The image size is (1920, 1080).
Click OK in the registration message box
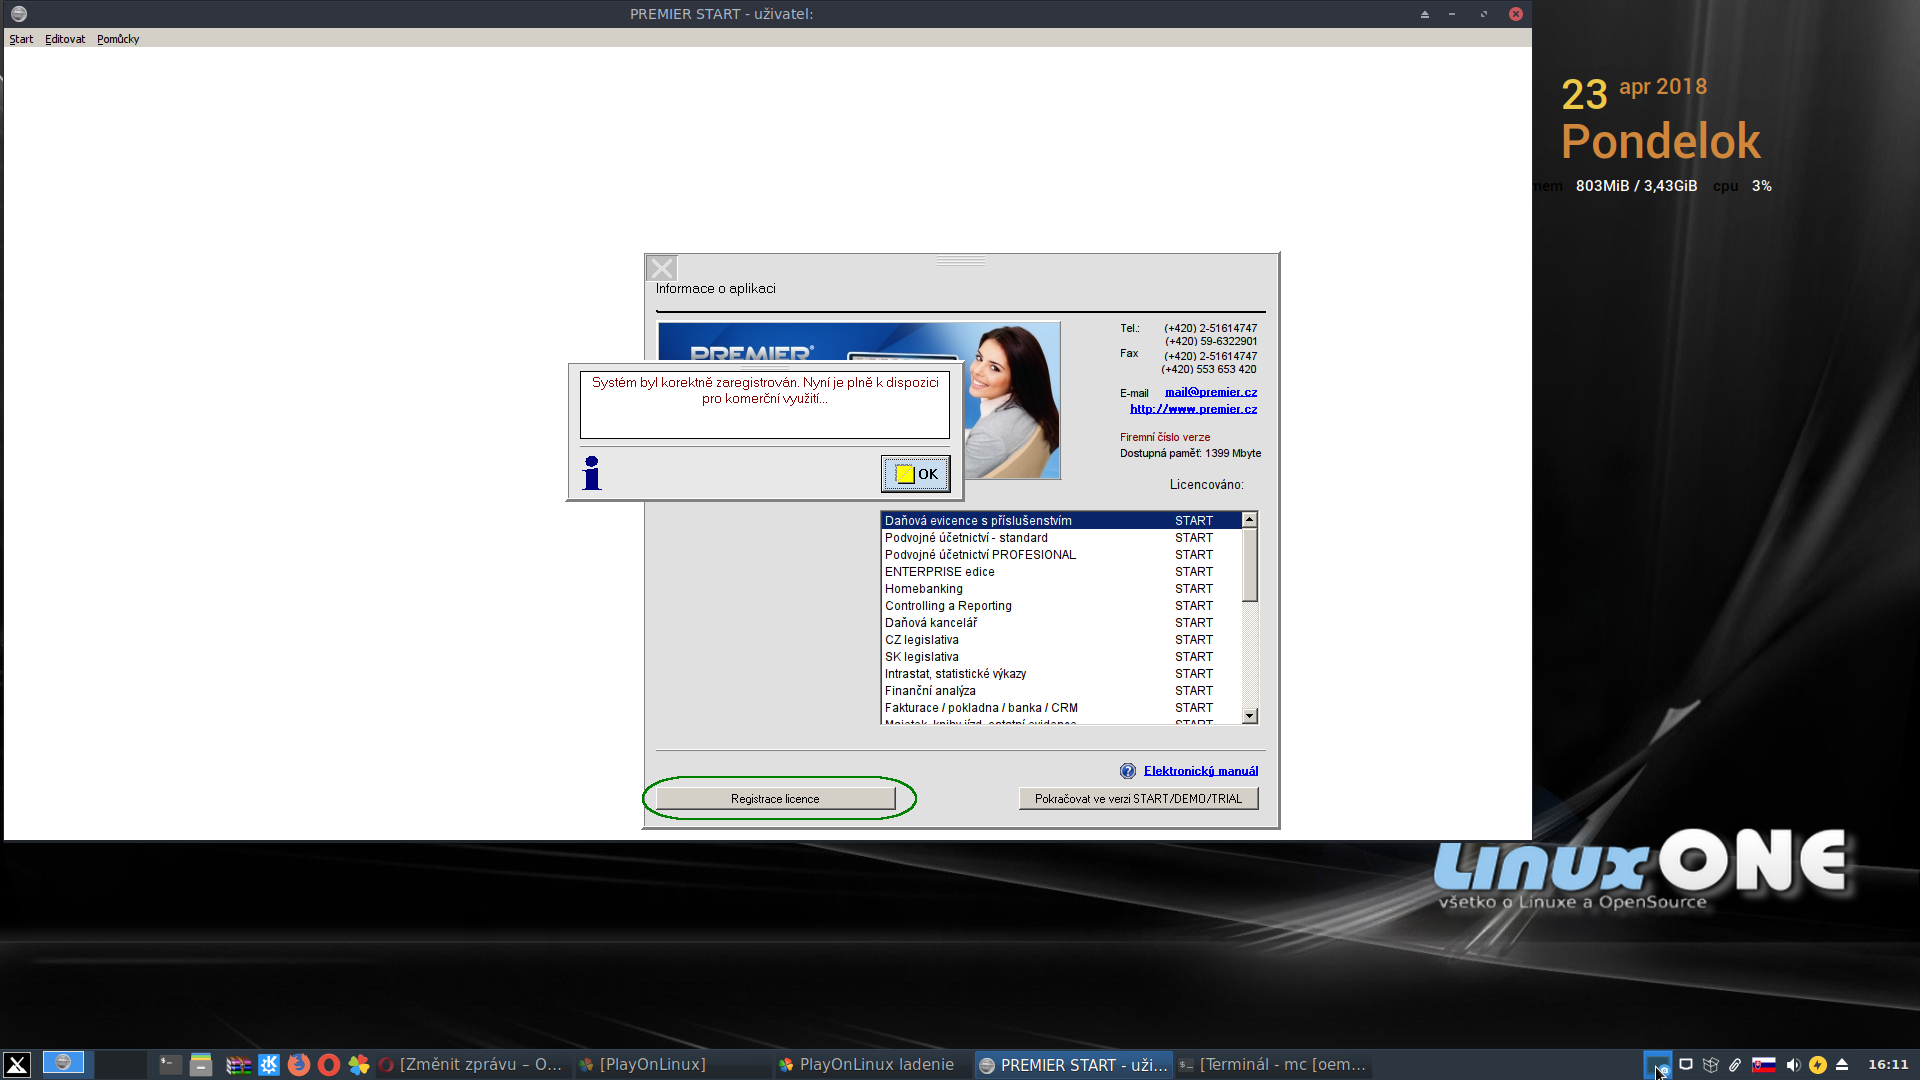pyautogui.click(x=915, y=474)
